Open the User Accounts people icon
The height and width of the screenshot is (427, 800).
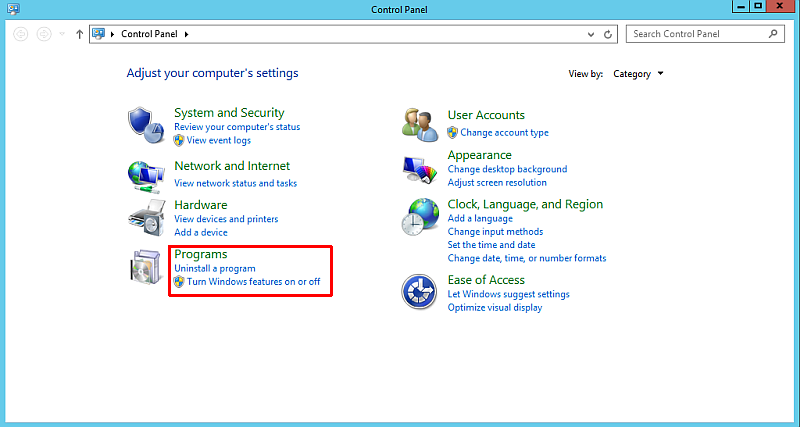pos(420,124)
